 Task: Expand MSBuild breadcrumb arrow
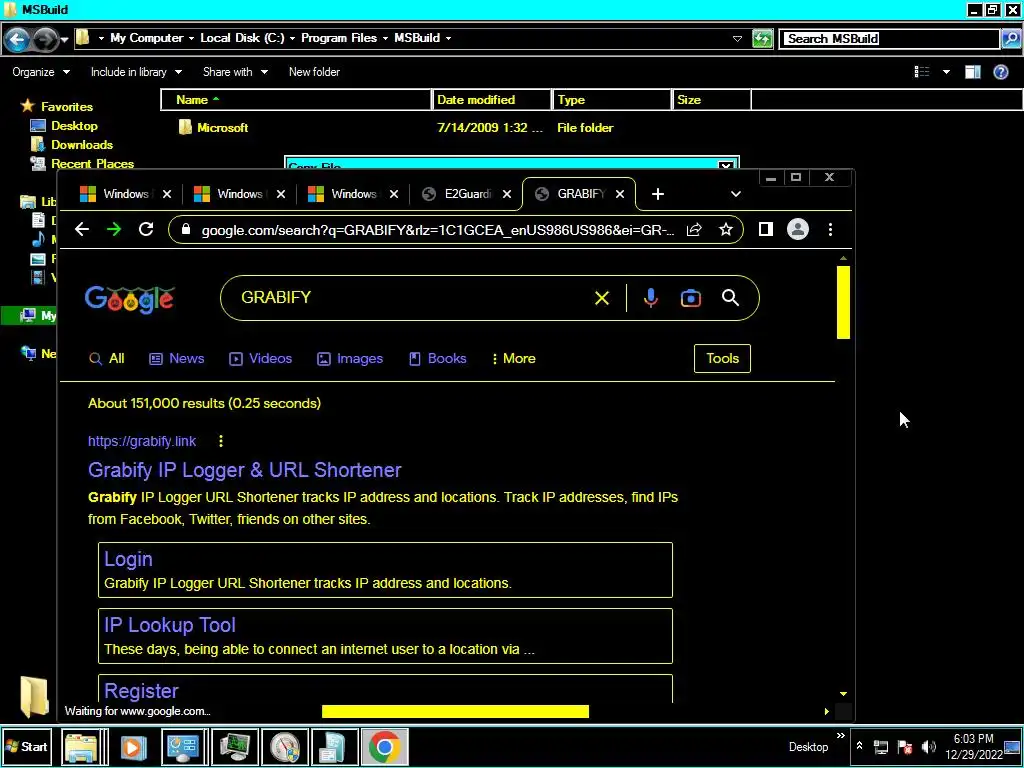(x=448, y=39)
